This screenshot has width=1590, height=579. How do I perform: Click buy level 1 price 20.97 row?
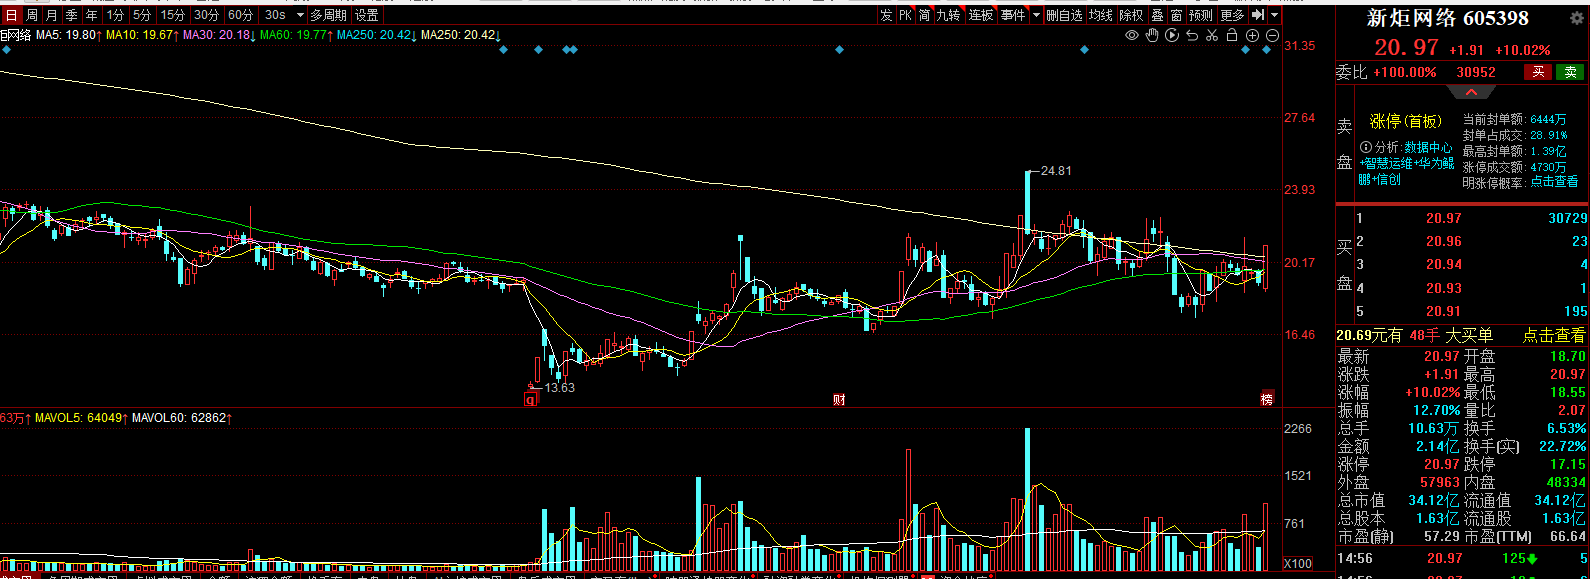pyautogui.click(x=1470, y=218)
